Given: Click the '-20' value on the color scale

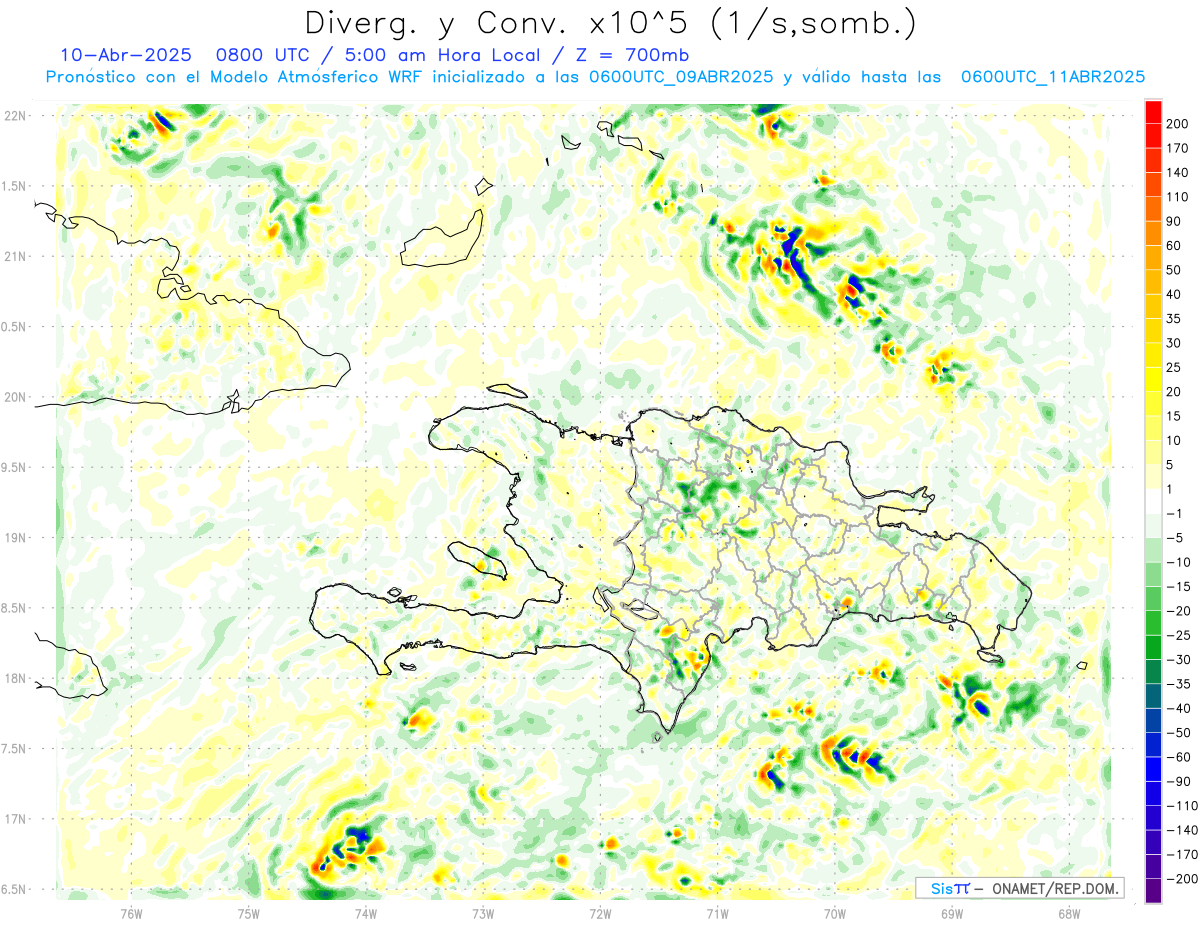Looking at the screenshot, I should (1179, 611).
